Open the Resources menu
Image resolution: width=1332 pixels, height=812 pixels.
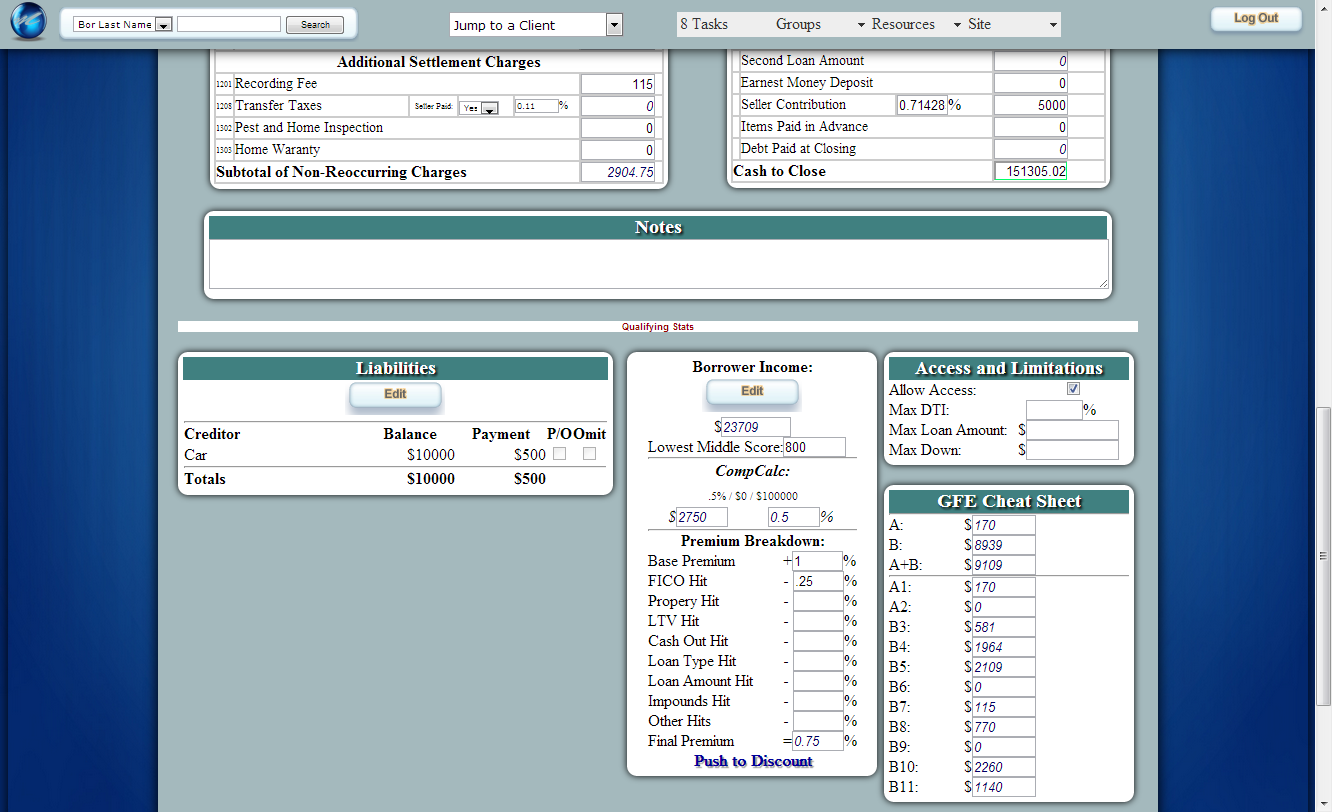903,24
